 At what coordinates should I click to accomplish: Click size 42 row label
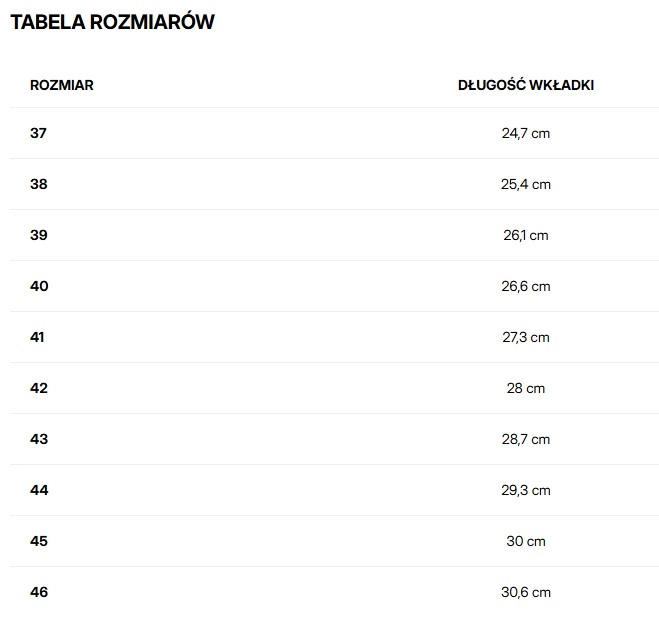tap(39, 388)
